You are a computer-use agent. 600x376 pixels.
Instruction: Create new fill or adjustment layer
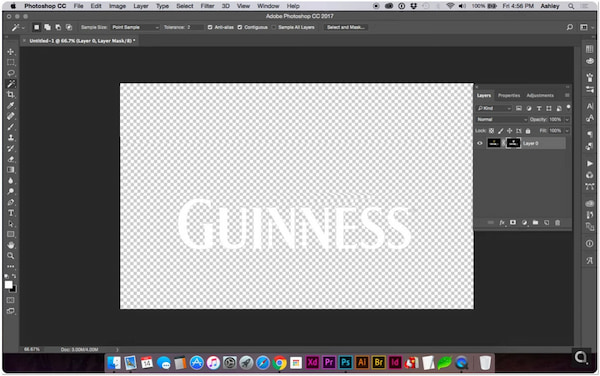[x=524, y=223]
